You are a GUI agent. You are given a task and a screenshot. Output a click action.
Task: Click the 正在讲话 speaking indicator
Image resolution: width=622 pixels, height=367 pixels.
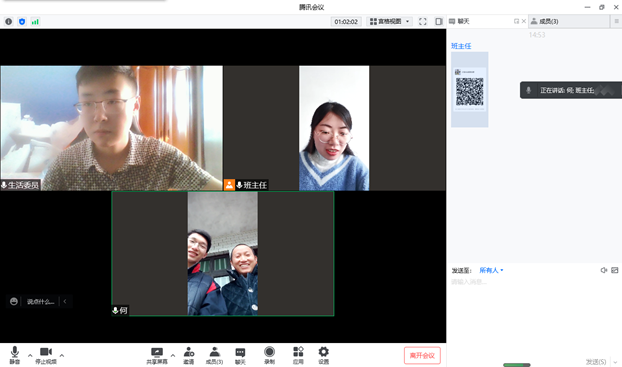coord(571,90)
